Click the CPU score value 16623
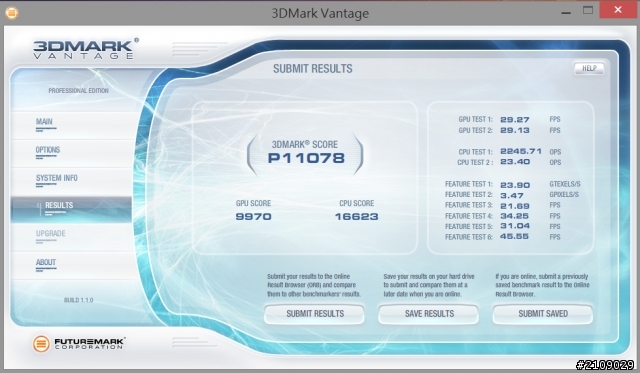The image size is (640, 373). tap(356, 217)
